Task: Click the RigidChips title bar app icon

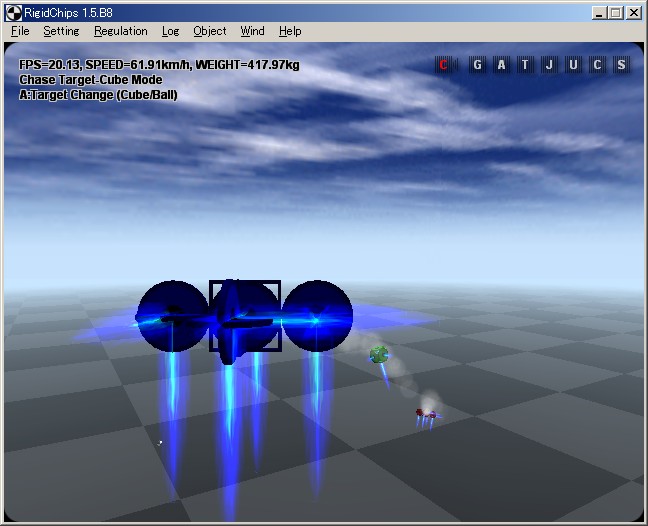Action: pos(13,12)
